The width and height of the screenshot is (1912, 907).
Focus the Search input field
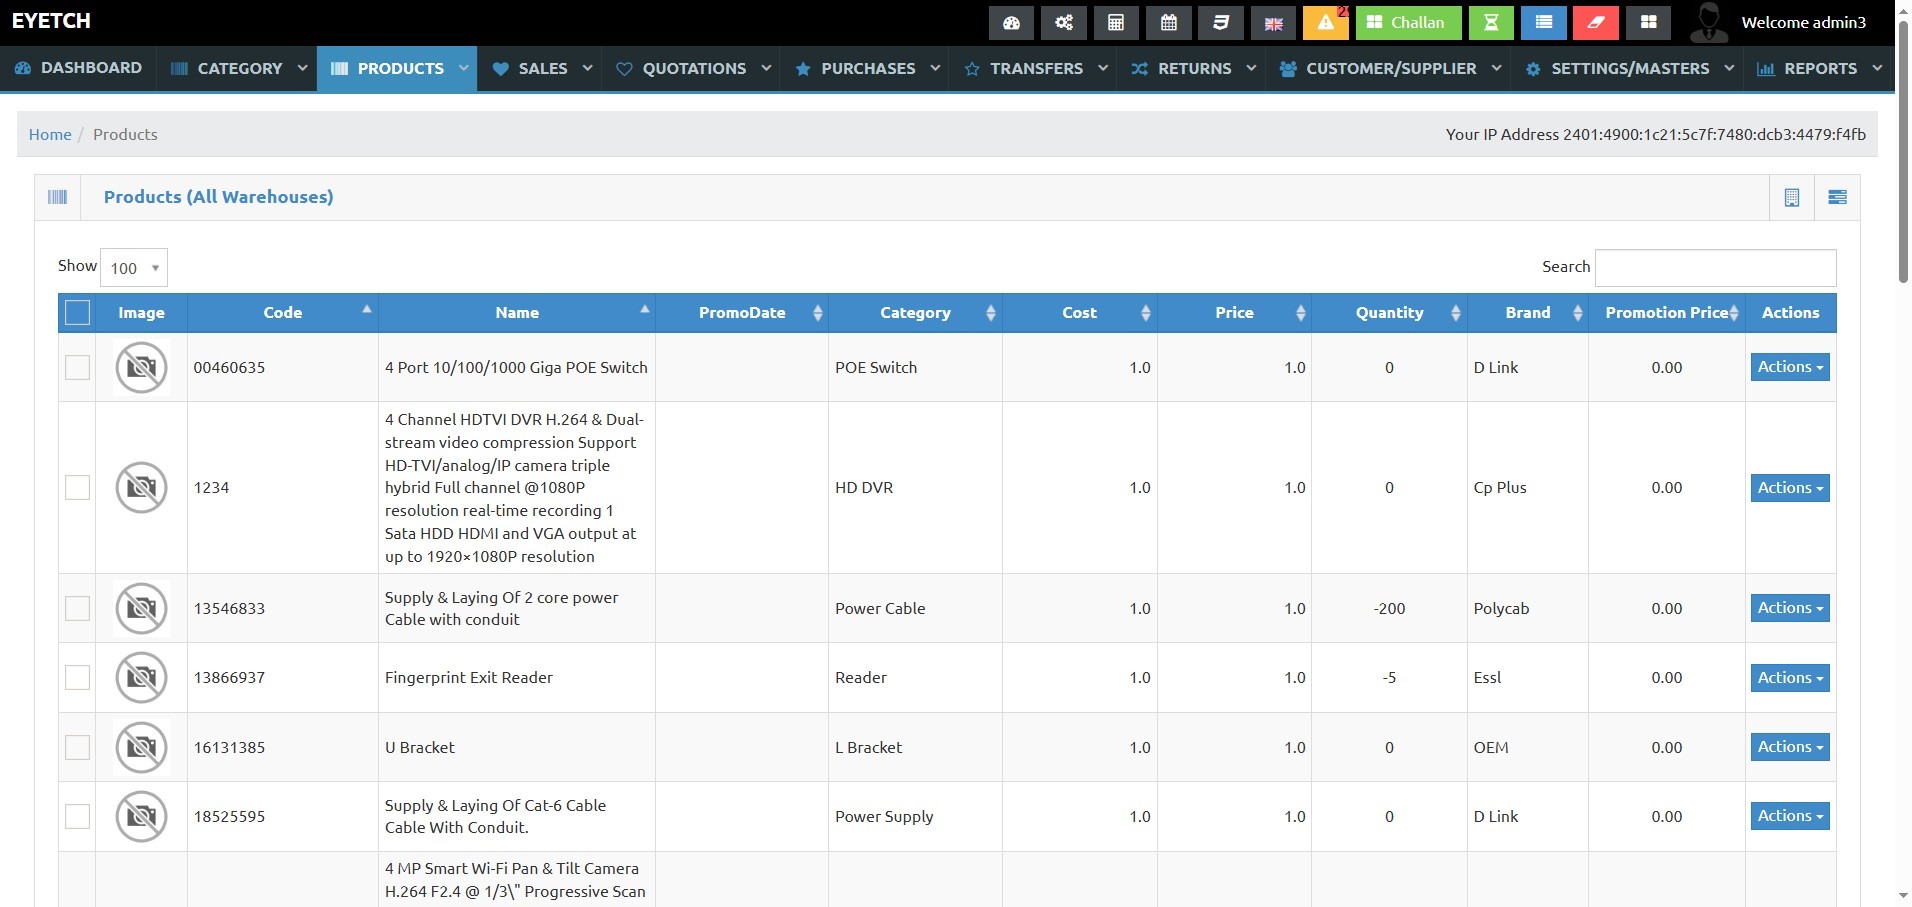coord(1715,267)
